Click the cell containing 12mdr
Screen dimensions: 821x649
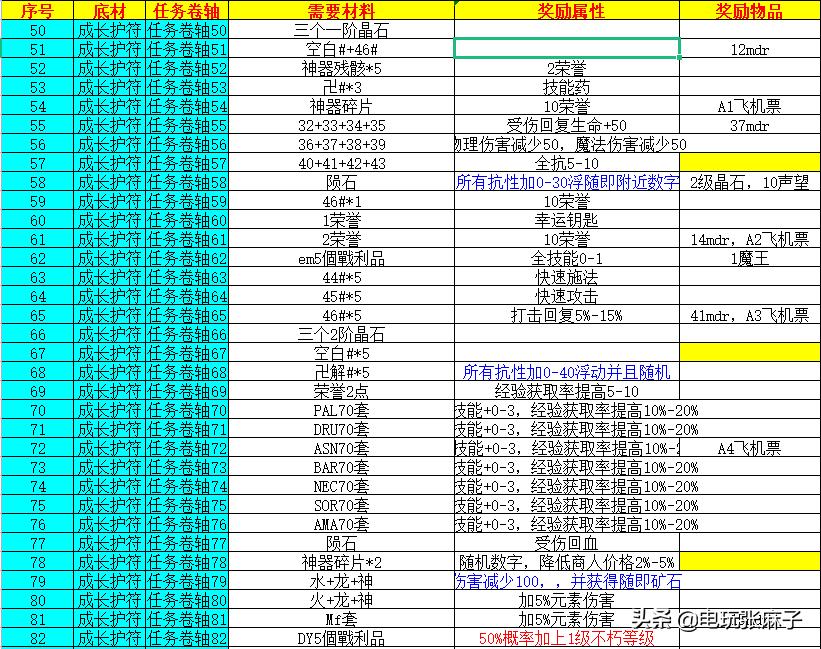point(750,48)
